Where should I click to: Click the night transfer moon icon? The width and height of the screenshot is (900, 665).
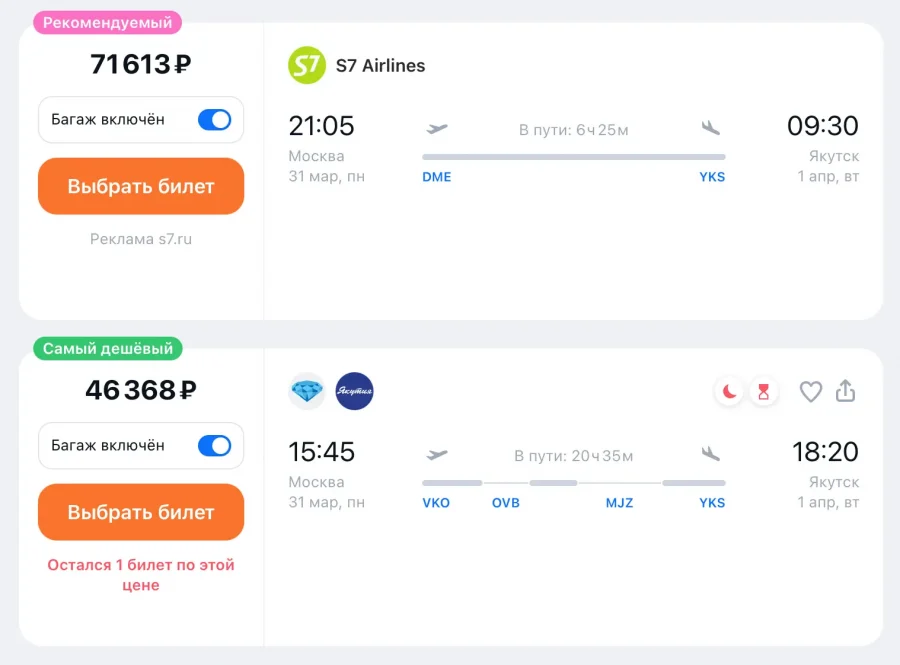pos(730,392)
